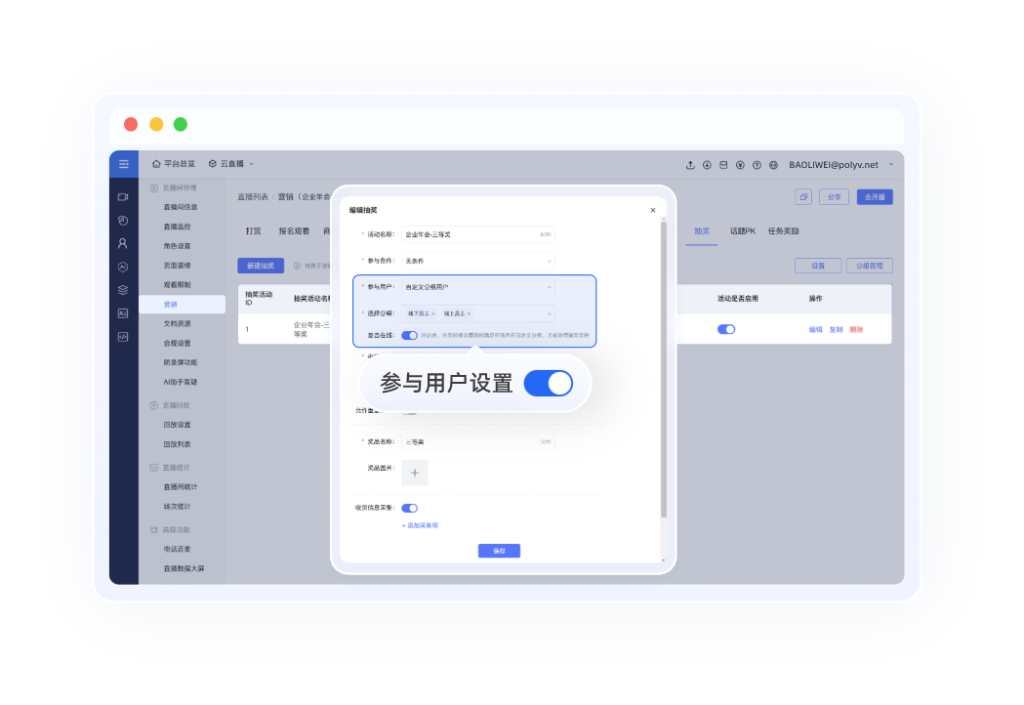Toggle the 收货信息采集 switch
This screenshot has height=705, width=1024.
coord(409,508)
